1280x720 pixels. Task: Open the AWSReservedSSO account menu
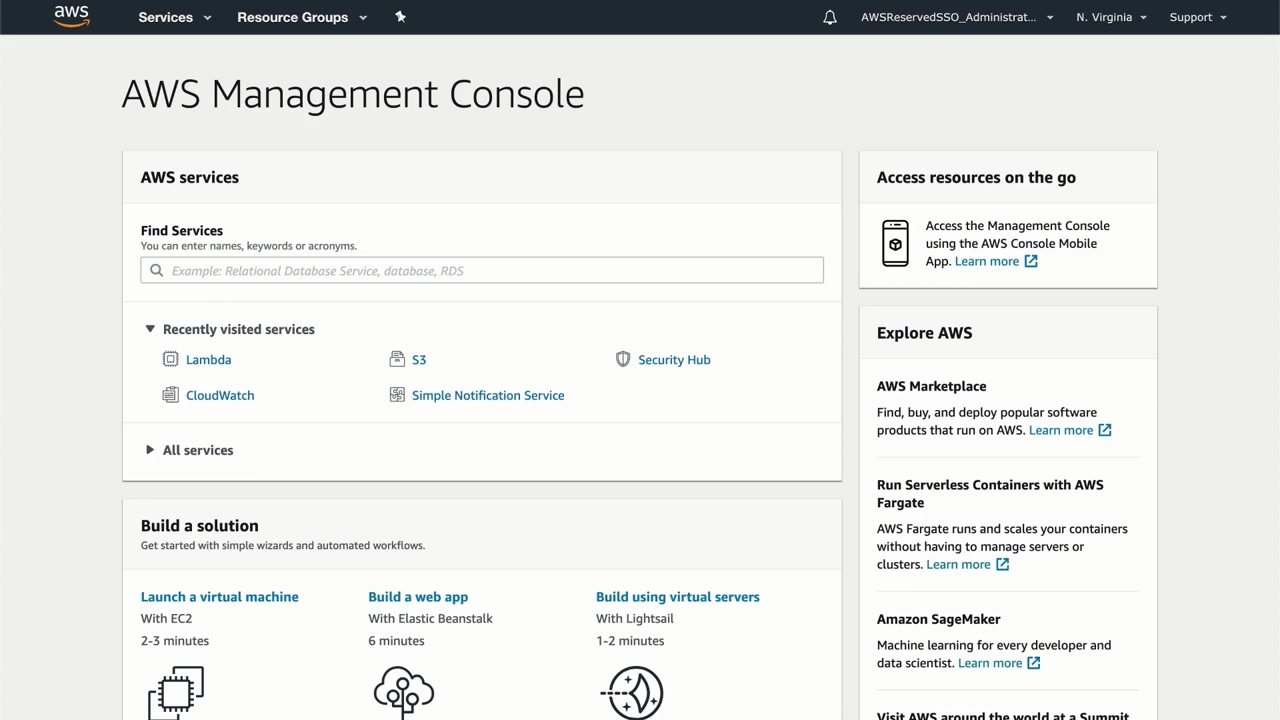coord(957,17)
